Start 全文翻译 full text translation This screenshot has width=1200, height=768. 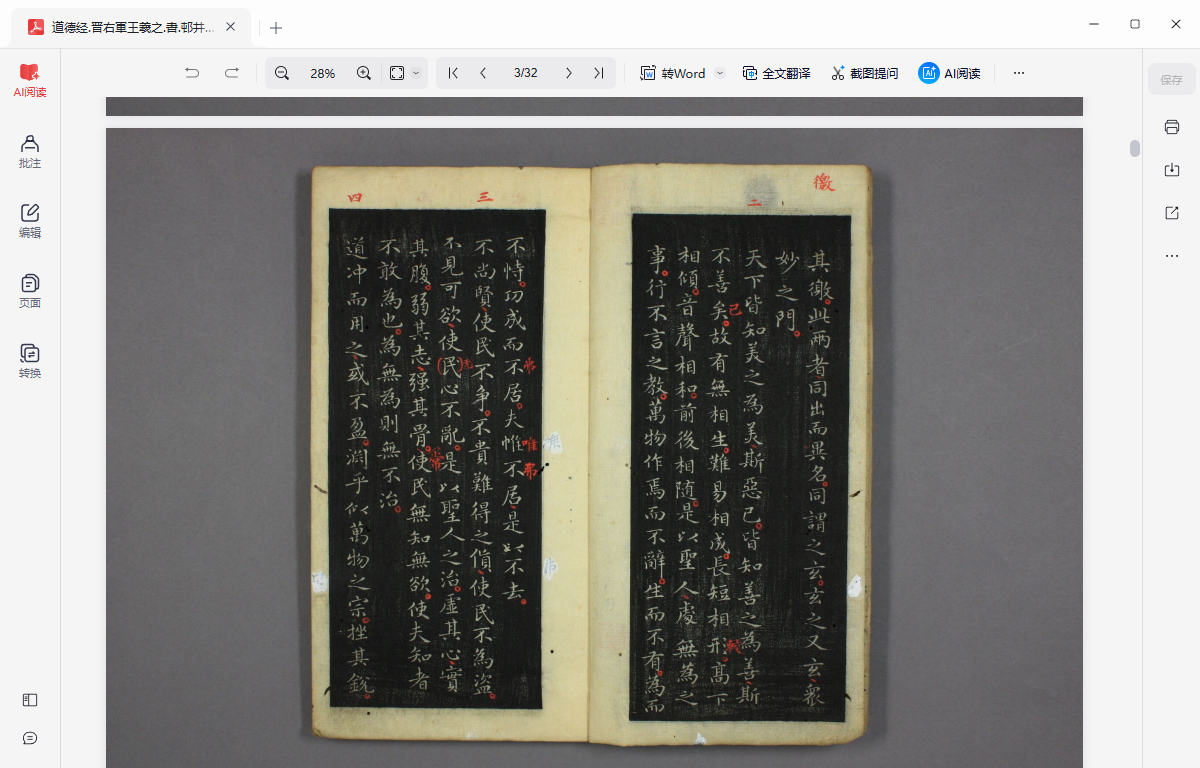777,73
